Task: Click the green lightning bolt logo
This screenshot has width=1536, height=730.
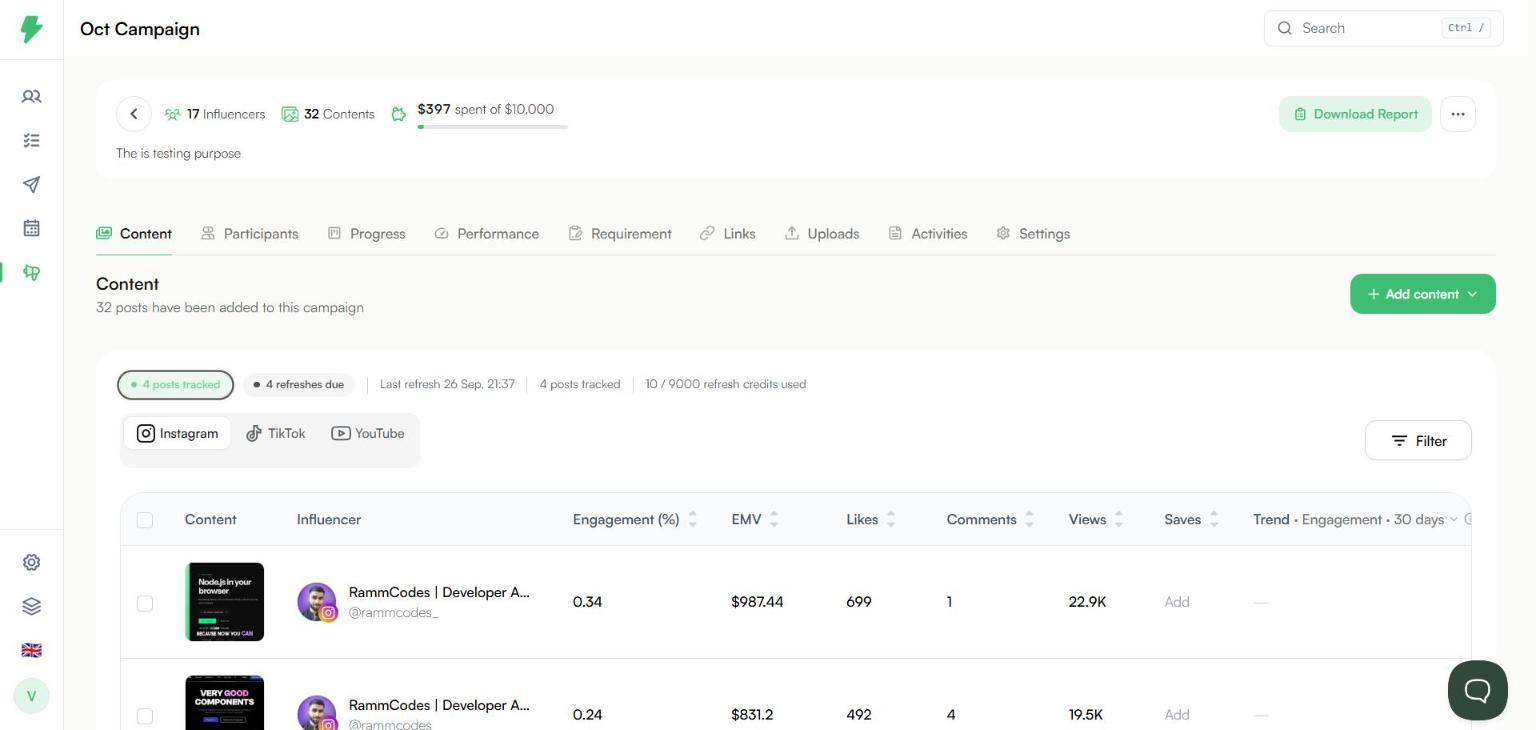Action: pos(32,29)
